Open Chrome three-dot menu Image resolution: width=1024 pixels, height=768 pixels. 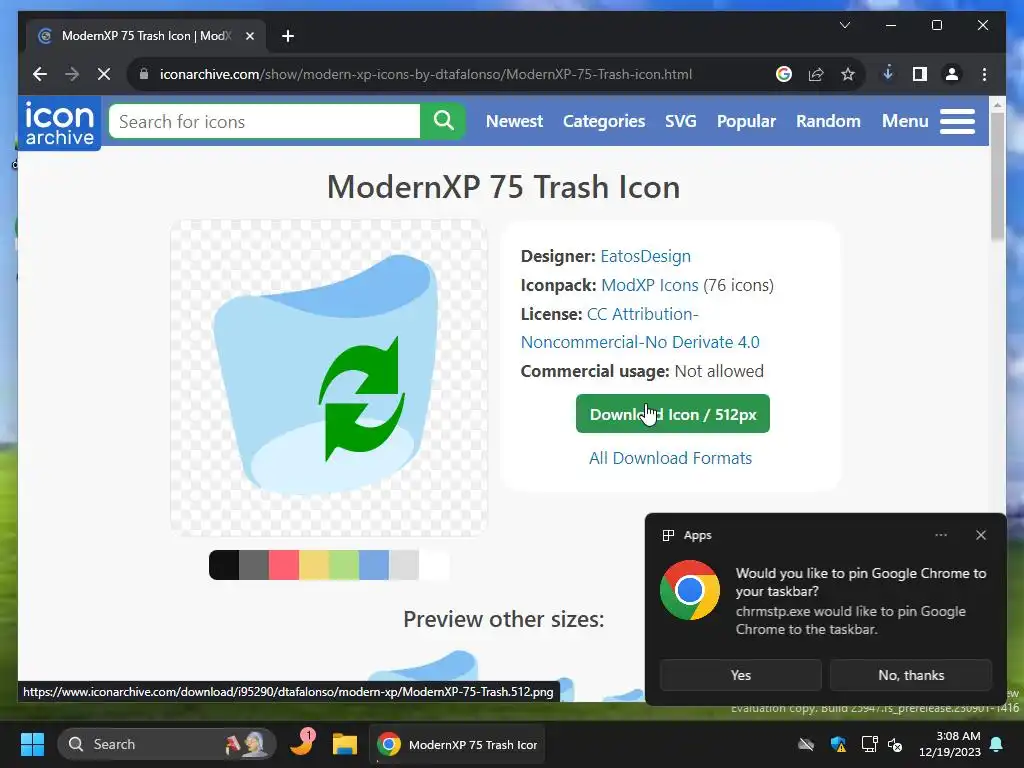(984, 74)
